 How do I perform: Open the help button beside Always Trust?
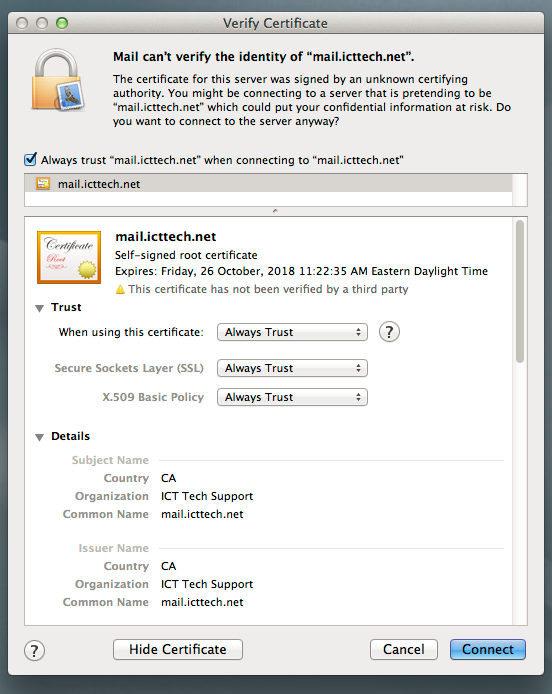pyautogui.click(x=389, y=332)
